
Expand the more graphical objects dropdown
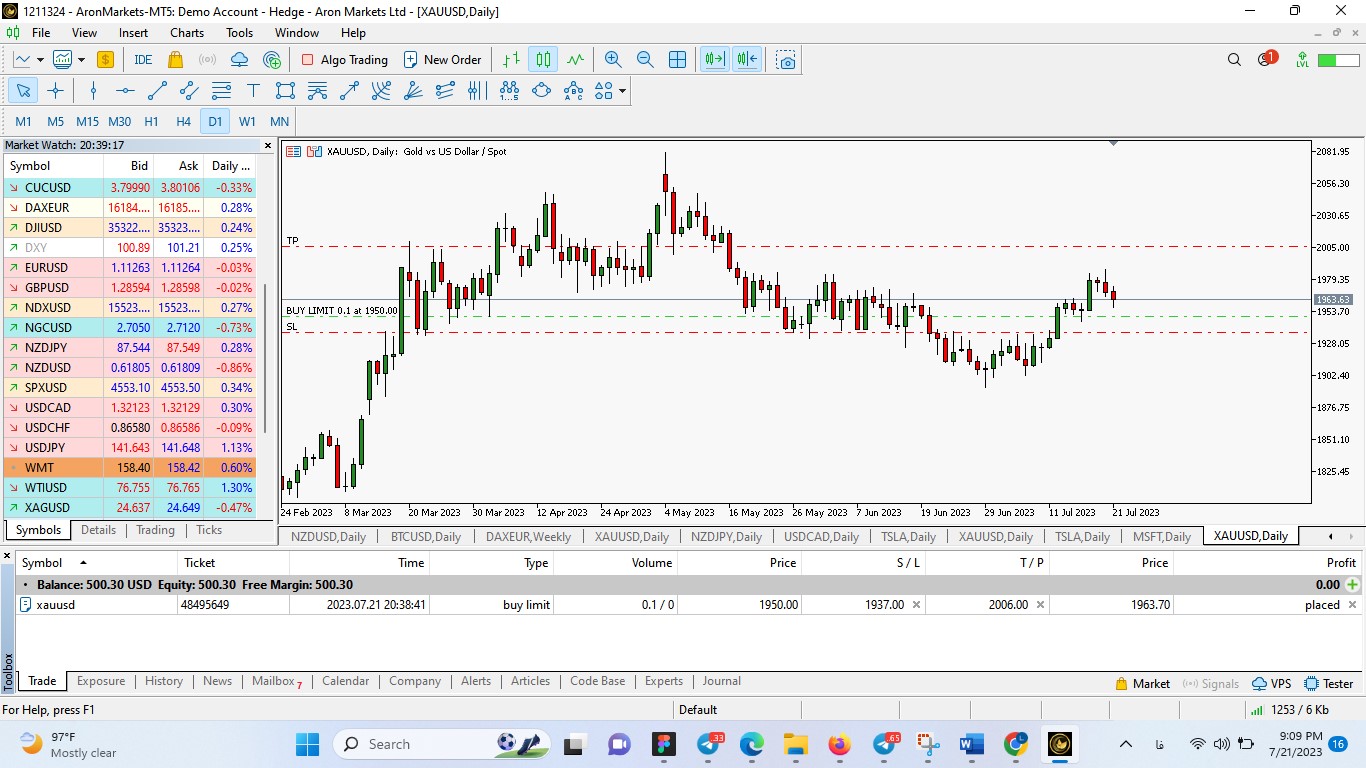(x=623, y=91)
